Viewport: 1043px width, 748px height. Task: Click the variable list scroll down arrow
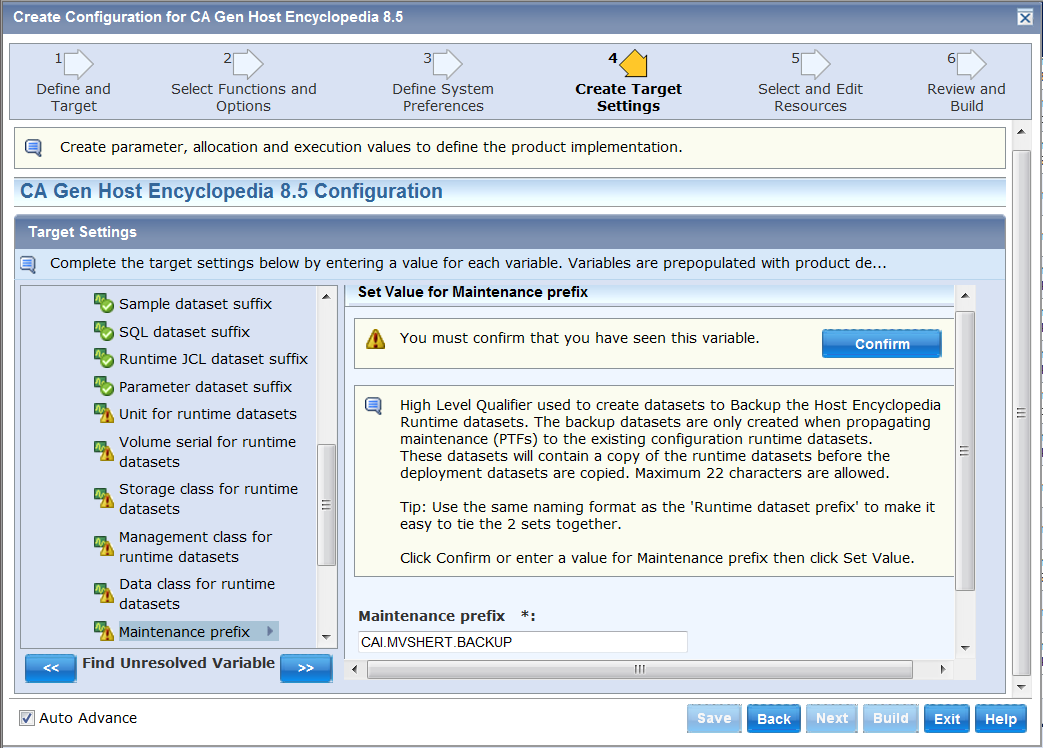coord(326,637)
